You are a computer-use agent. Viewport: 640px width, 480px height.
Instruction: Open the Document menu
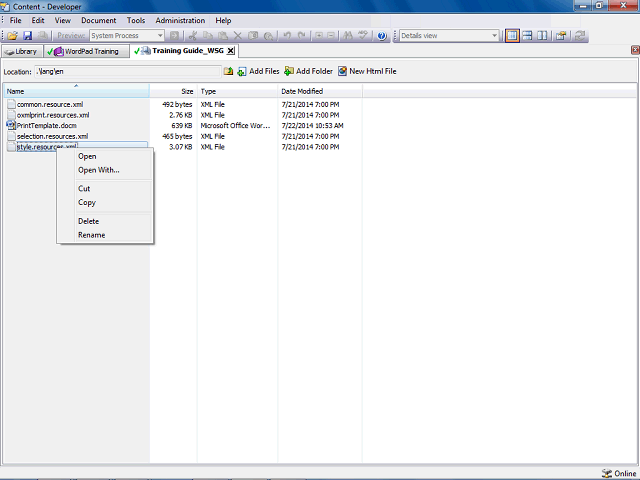[x=99, y=20]
